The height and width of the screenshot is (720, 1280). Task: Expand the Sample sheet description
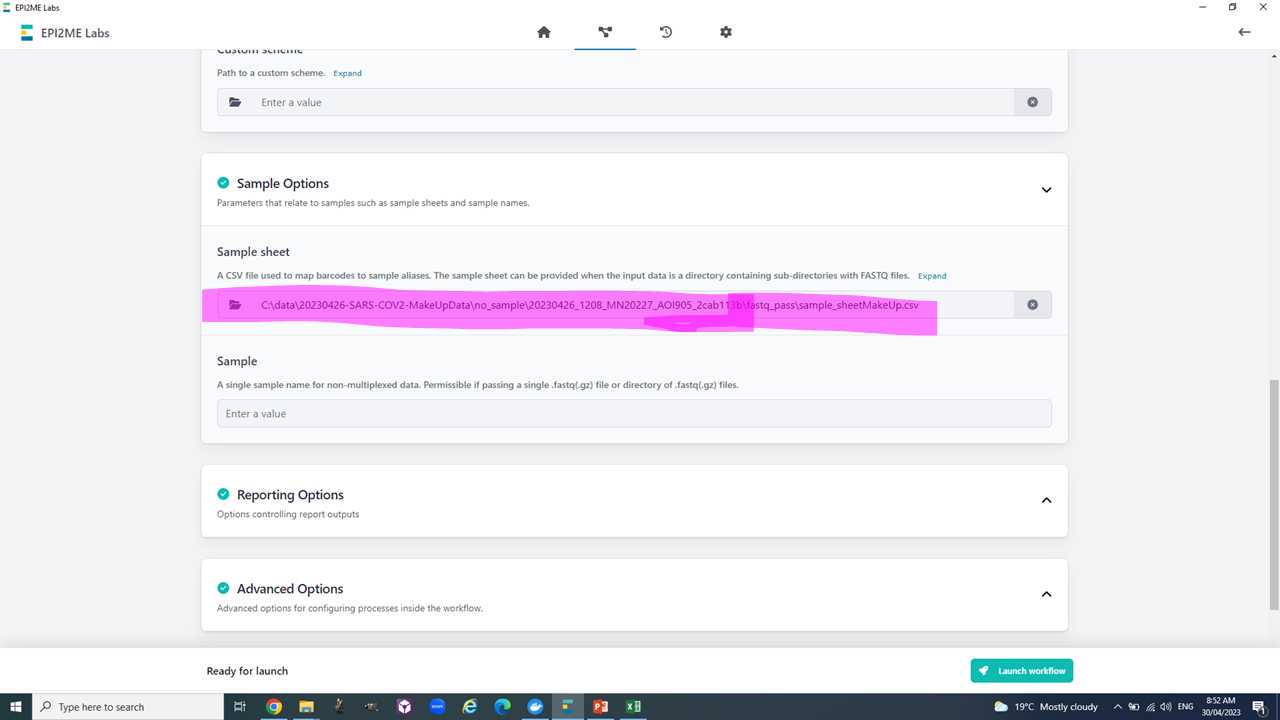click(x=932, y=276)
